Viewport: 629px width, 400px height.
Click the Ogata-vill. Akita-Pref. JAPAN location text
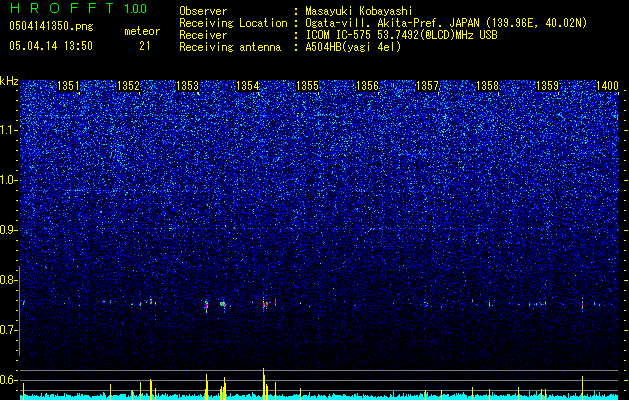(x=446, y=23)
